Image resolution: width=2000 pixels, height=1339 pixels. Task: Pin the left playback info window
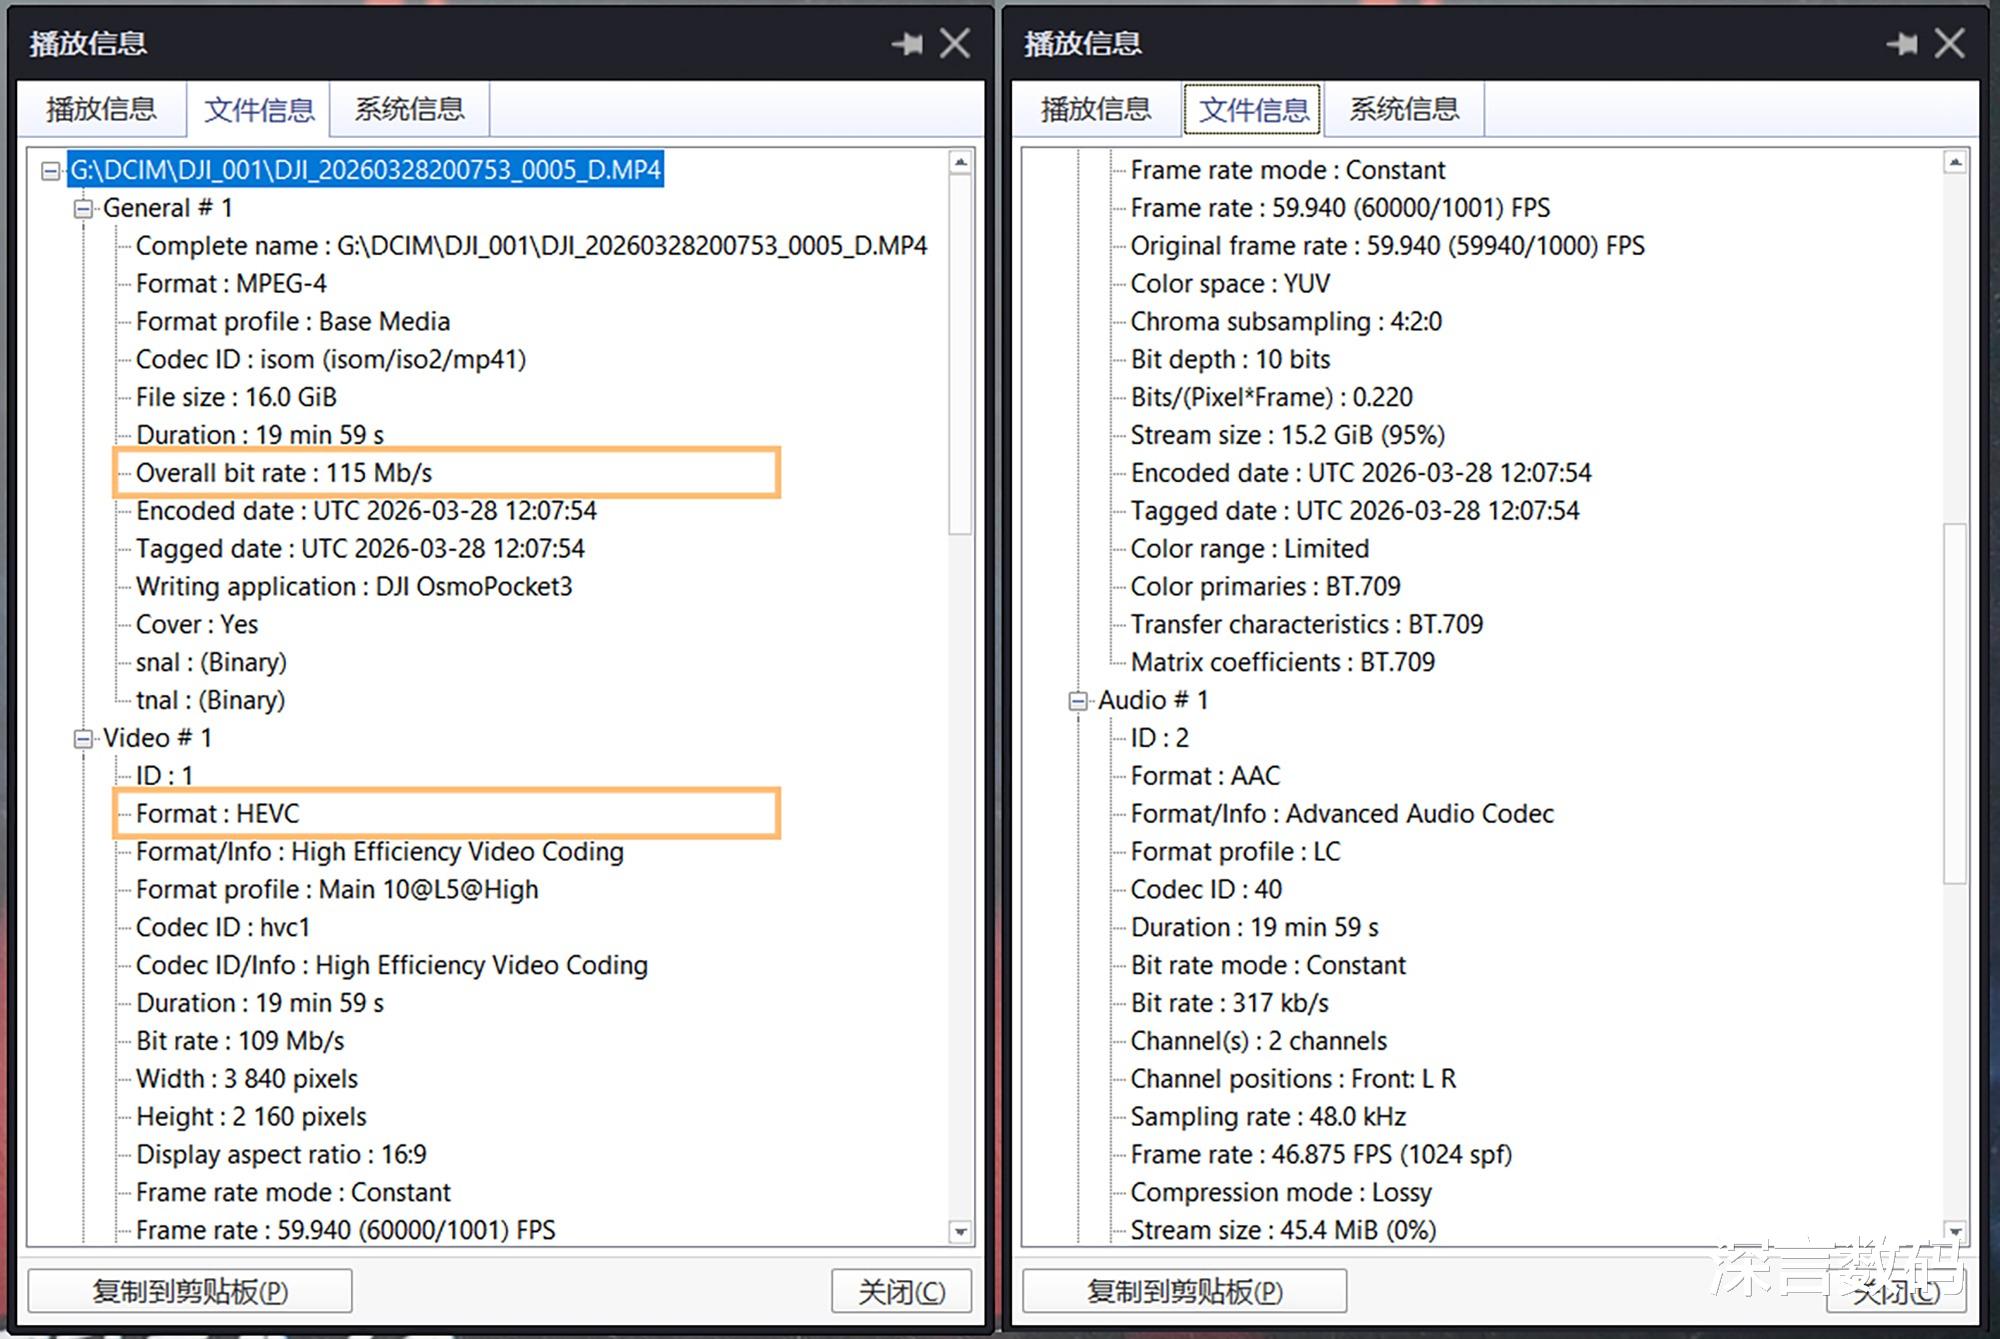(x=908, y=44)
